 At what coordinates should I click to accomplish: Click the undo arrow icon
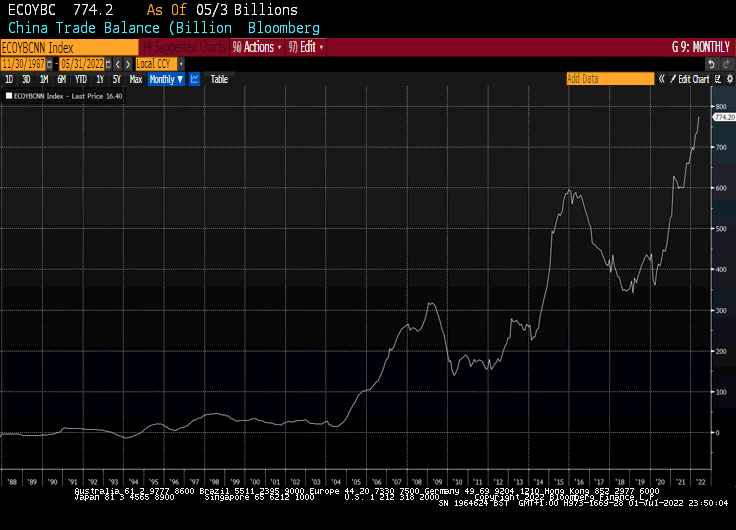[712, 64]
